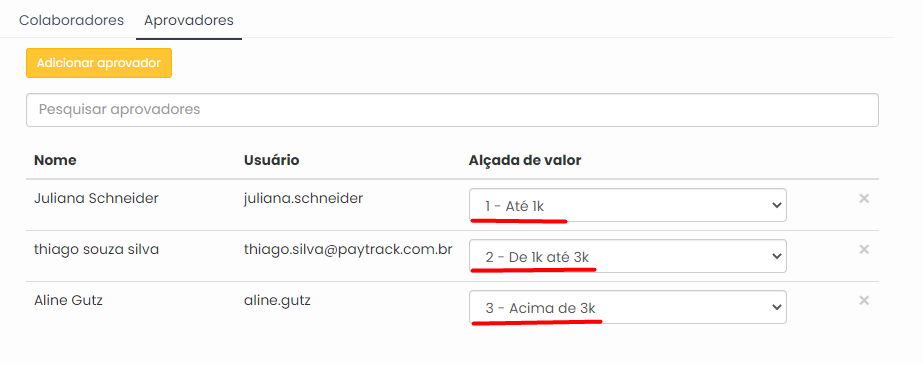Select the Aline Gutz name cell

coord(68,301)
